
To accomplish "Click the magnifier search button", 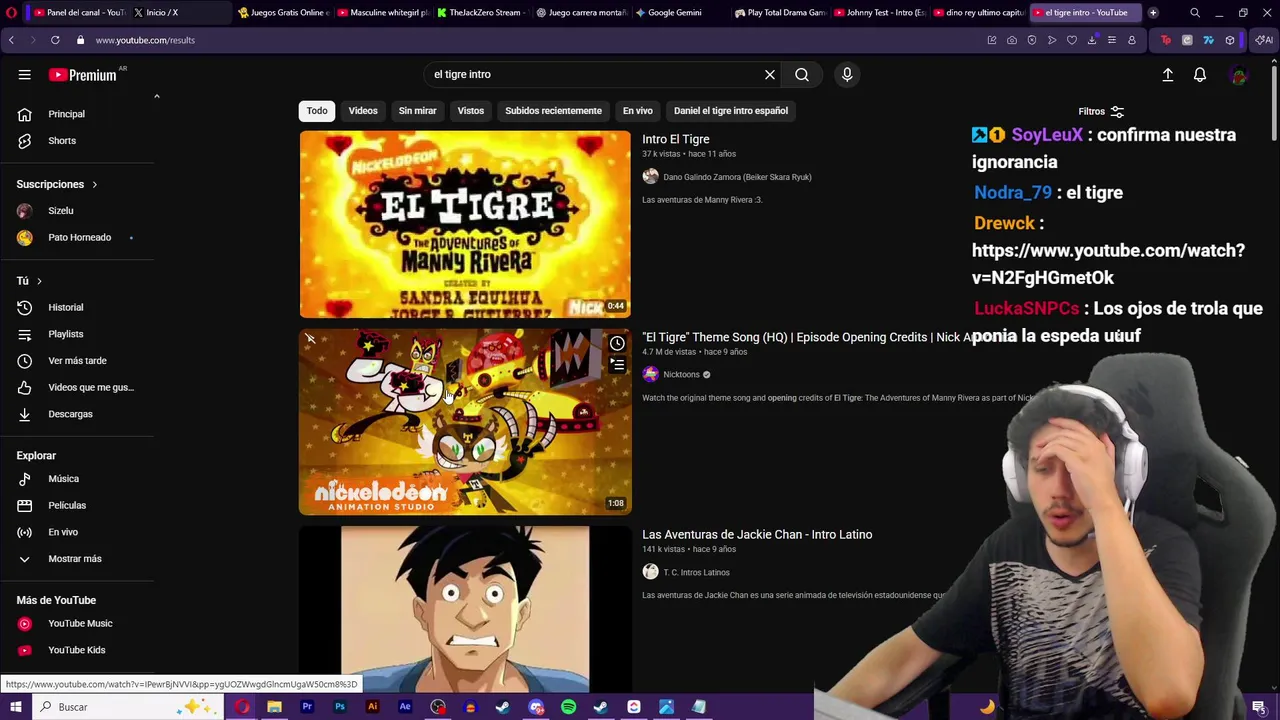I will click(x=802, y=74).
